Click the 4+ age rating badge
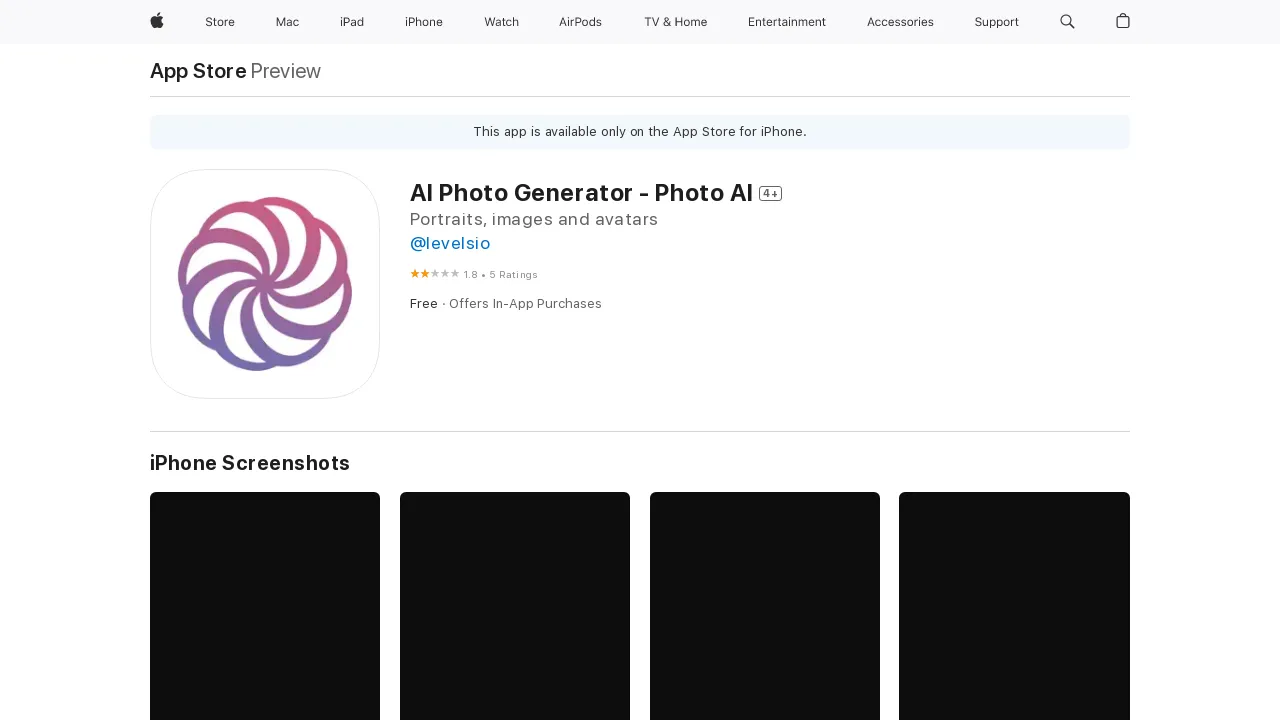 tap(770, 193)
